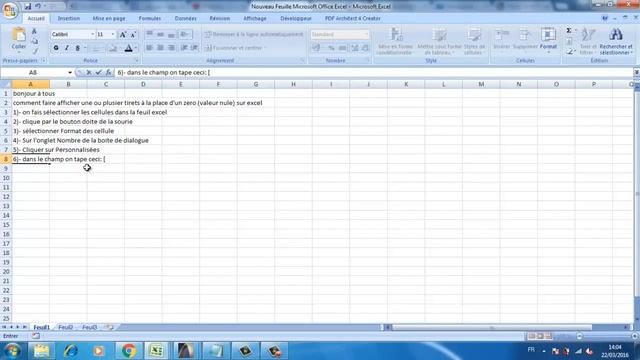
Task: Click the formula bar text field
Action: [x=373, y=73]
